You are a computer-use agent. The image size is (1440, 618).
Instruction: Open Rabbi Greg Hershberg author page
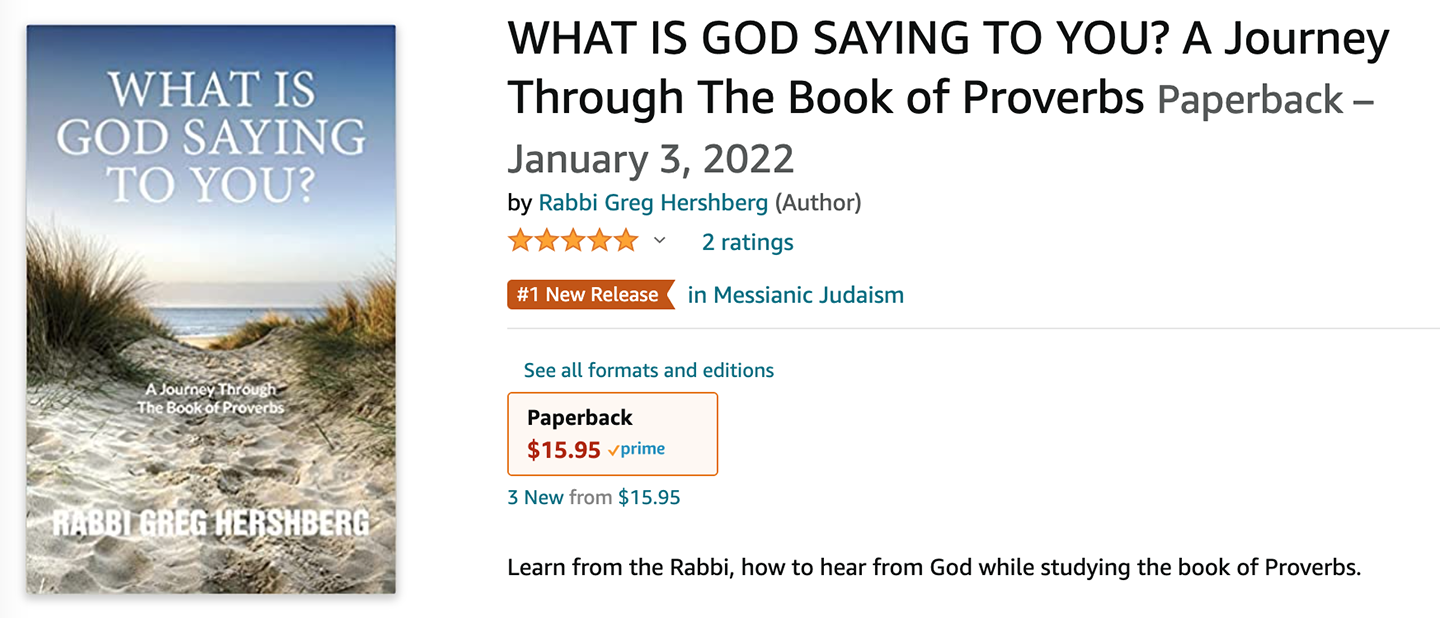click(653, 203)
